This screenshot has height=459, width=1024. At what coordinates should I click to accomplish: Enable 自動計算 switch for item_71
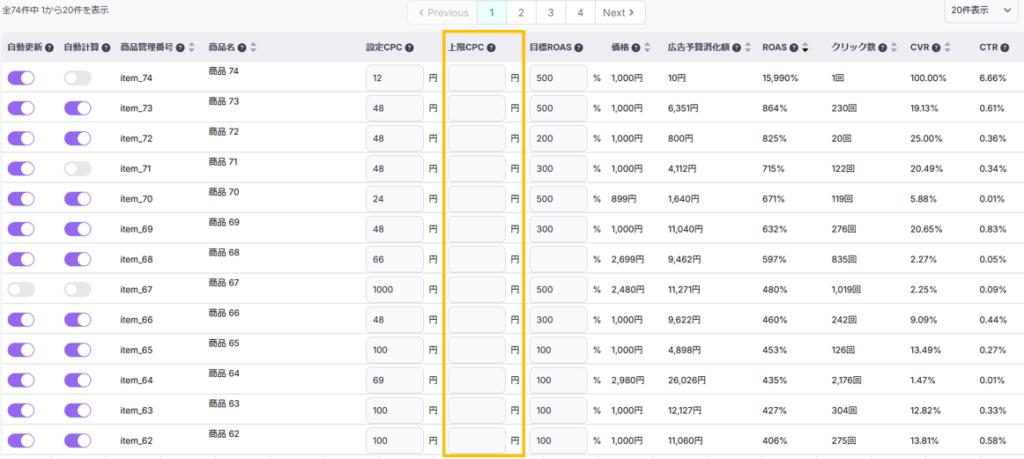pyautogui.click(x=77, y=169)
